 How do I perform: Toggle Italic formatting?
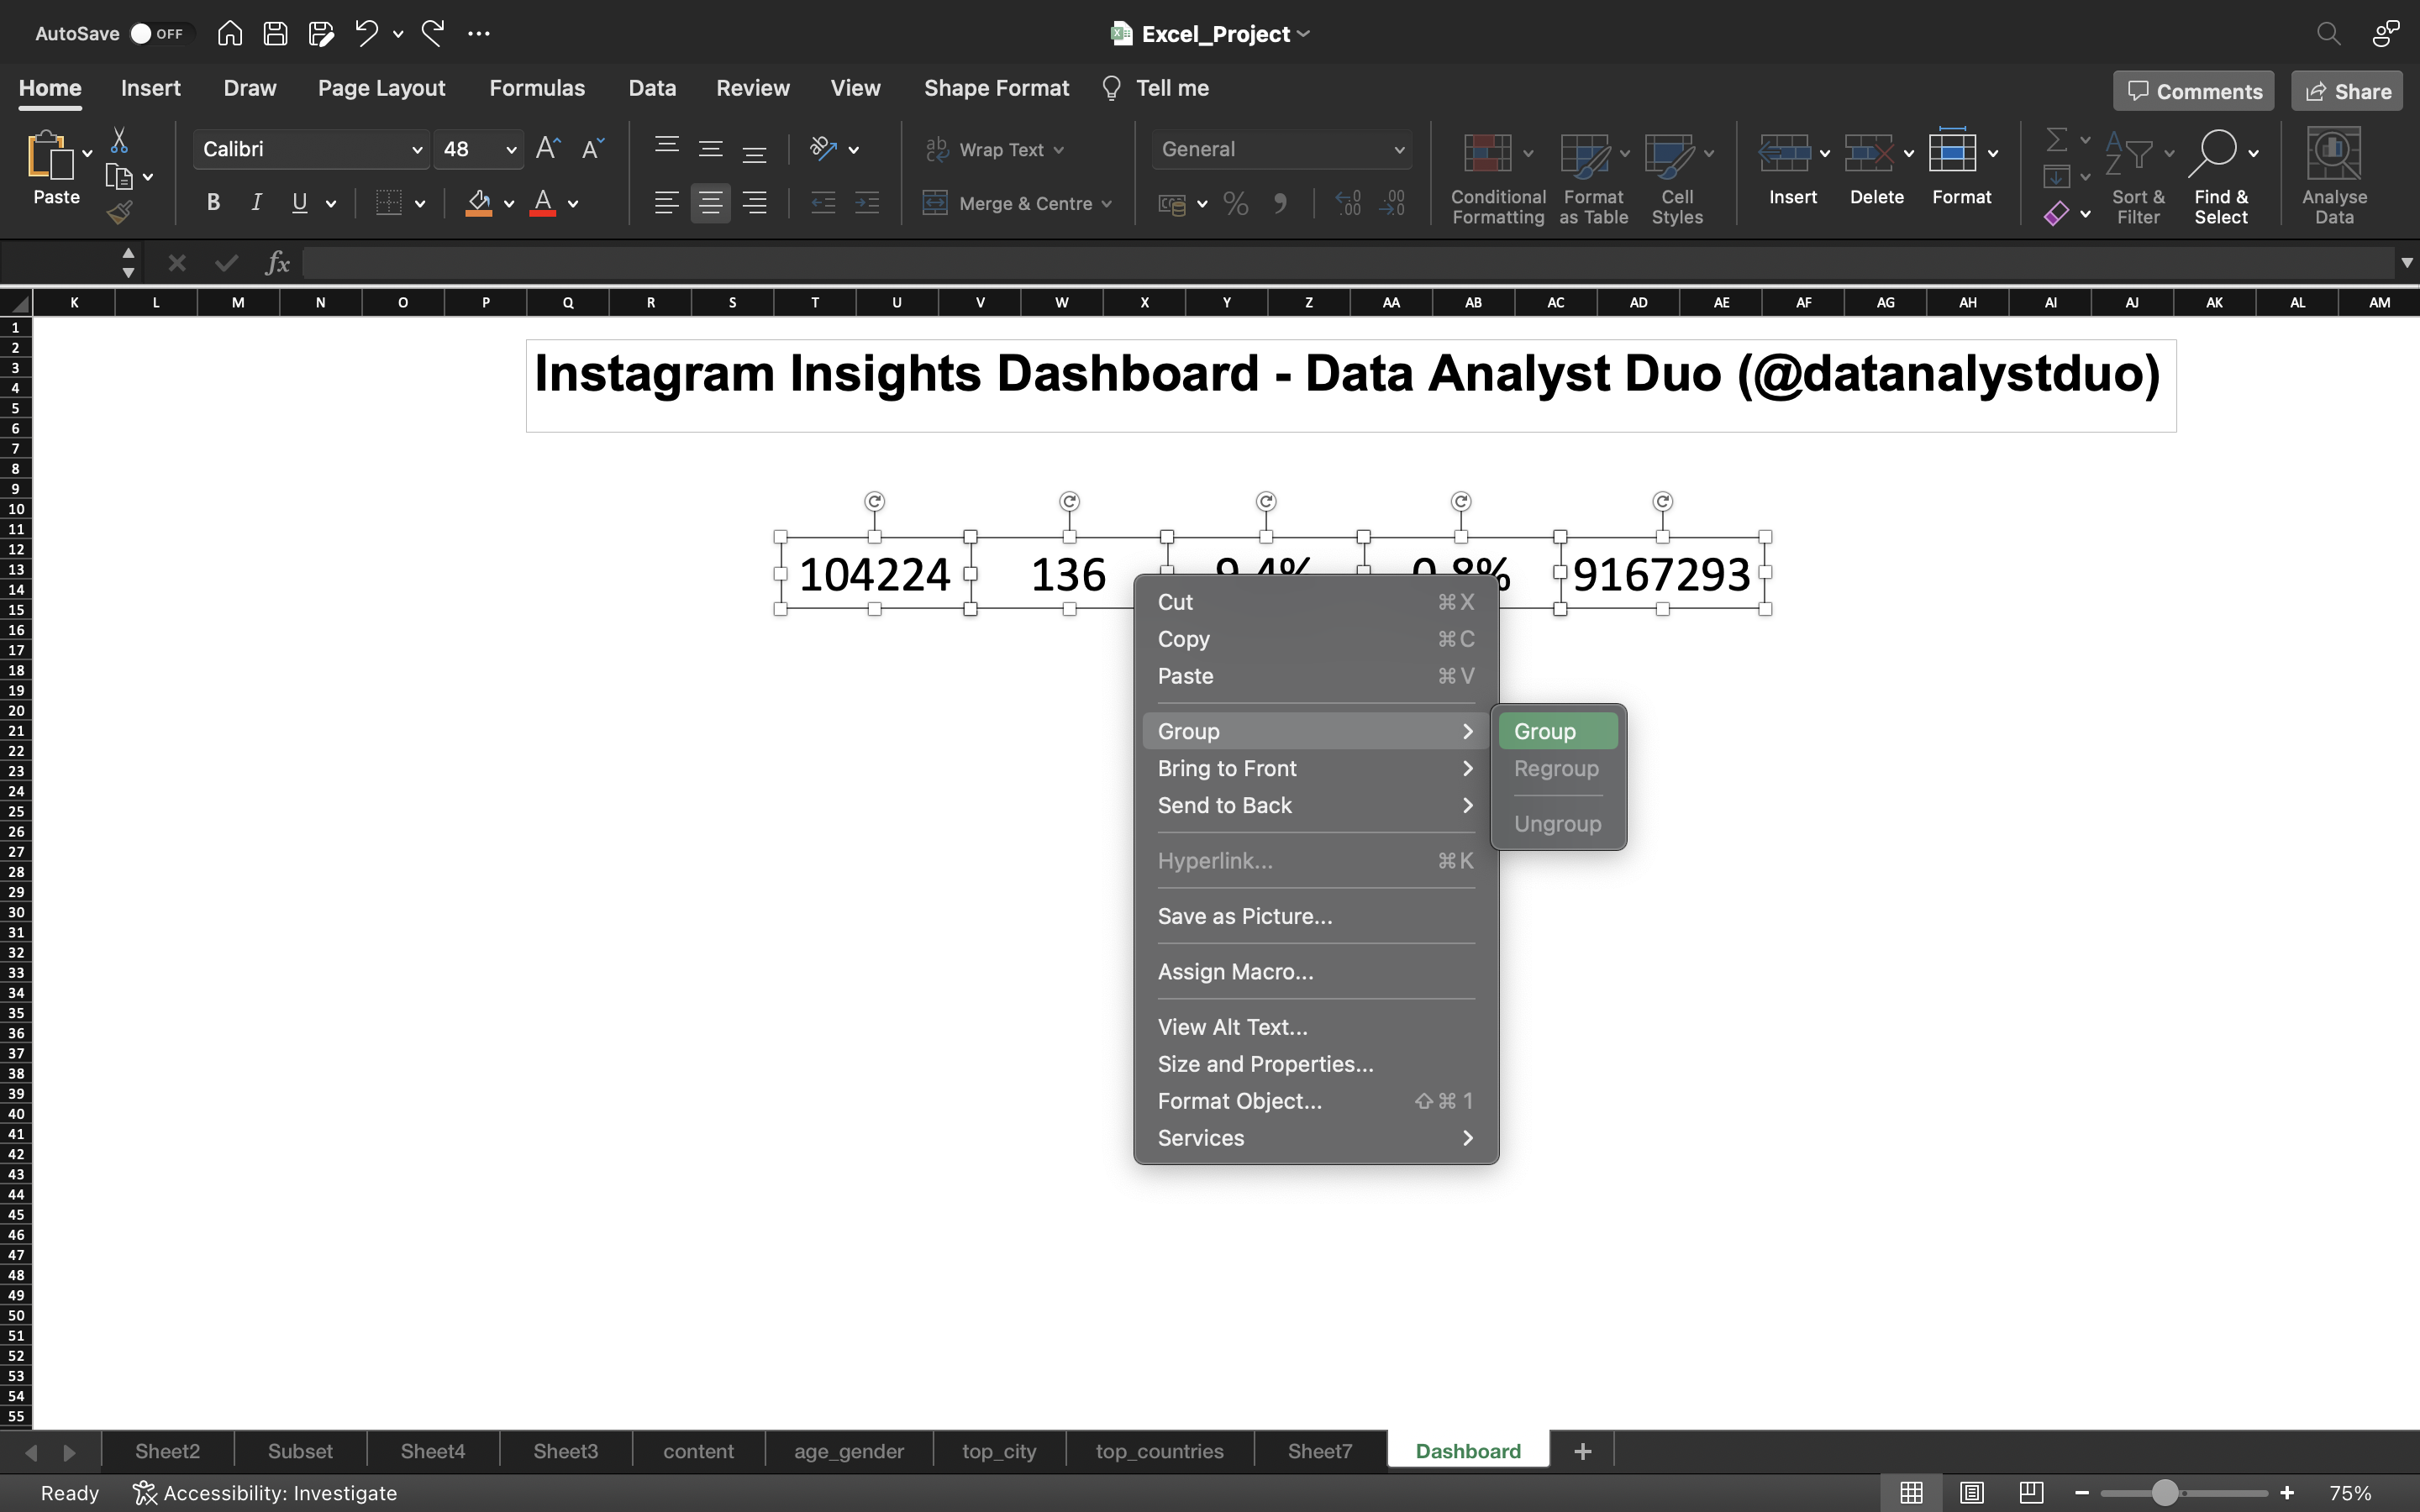[x=256, y=203]
